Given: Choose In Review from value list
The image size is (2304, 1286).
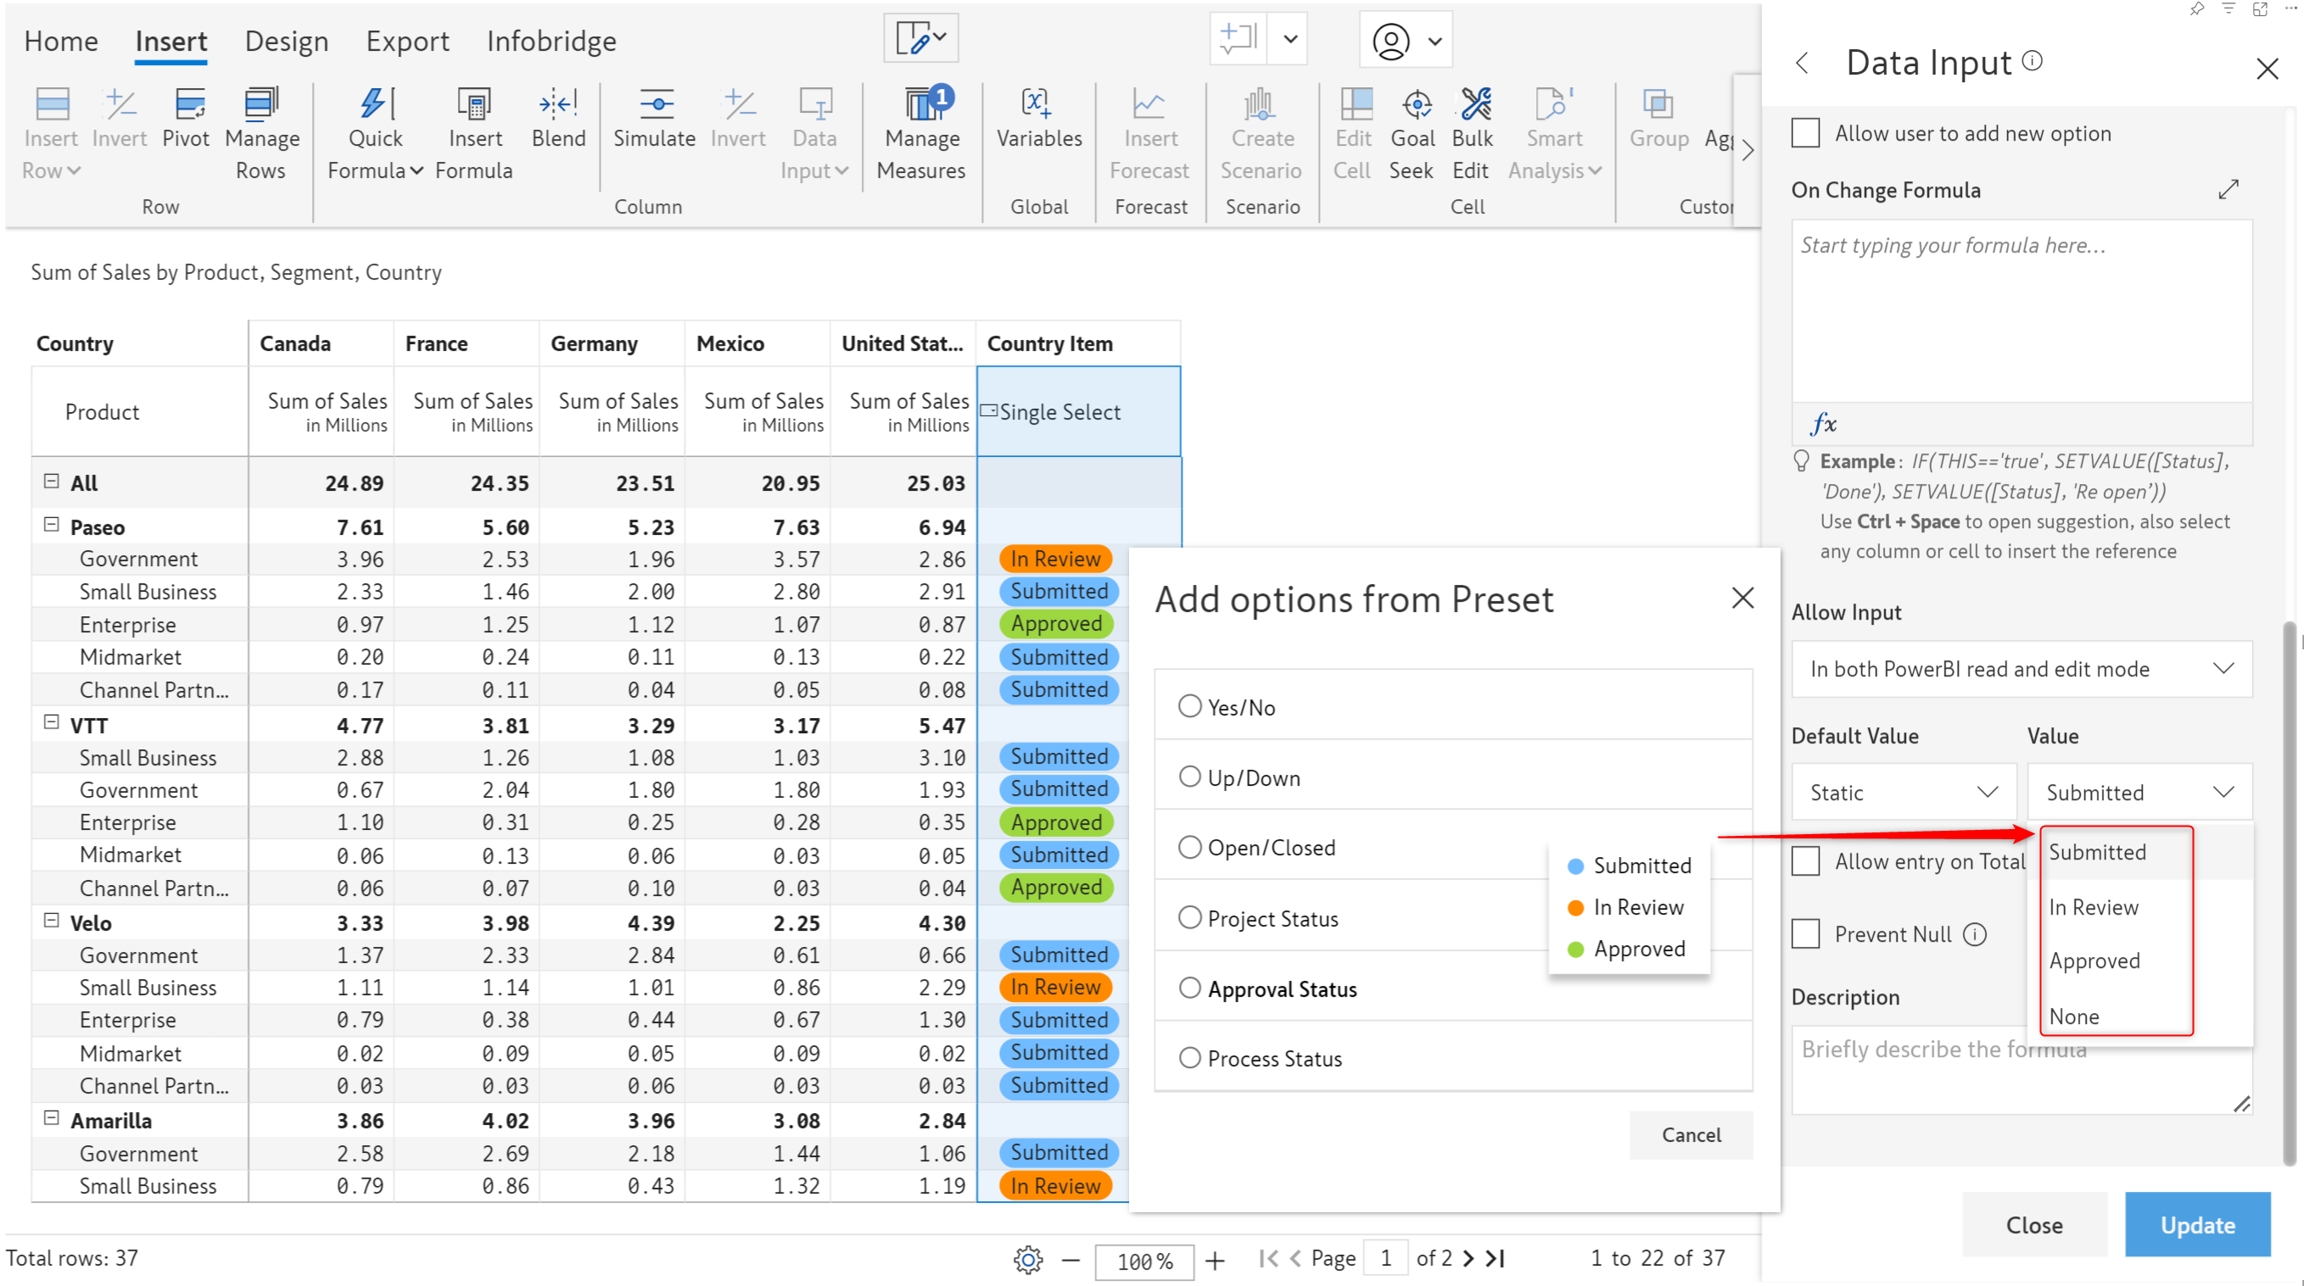Looking at the screenshot, I should tap(2094, 907).
